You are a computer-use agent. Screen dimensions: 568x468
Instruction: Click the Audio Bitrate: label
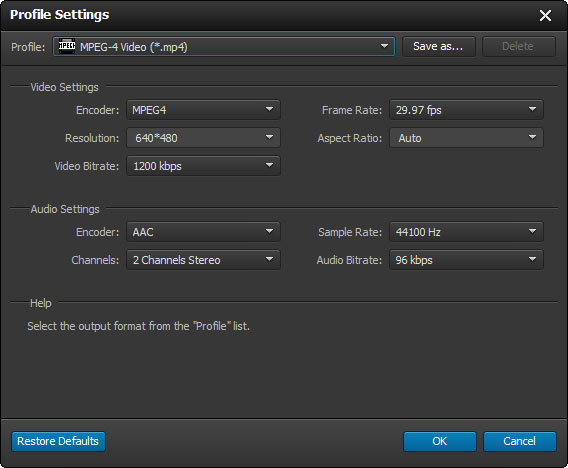[x=349, y=260]
